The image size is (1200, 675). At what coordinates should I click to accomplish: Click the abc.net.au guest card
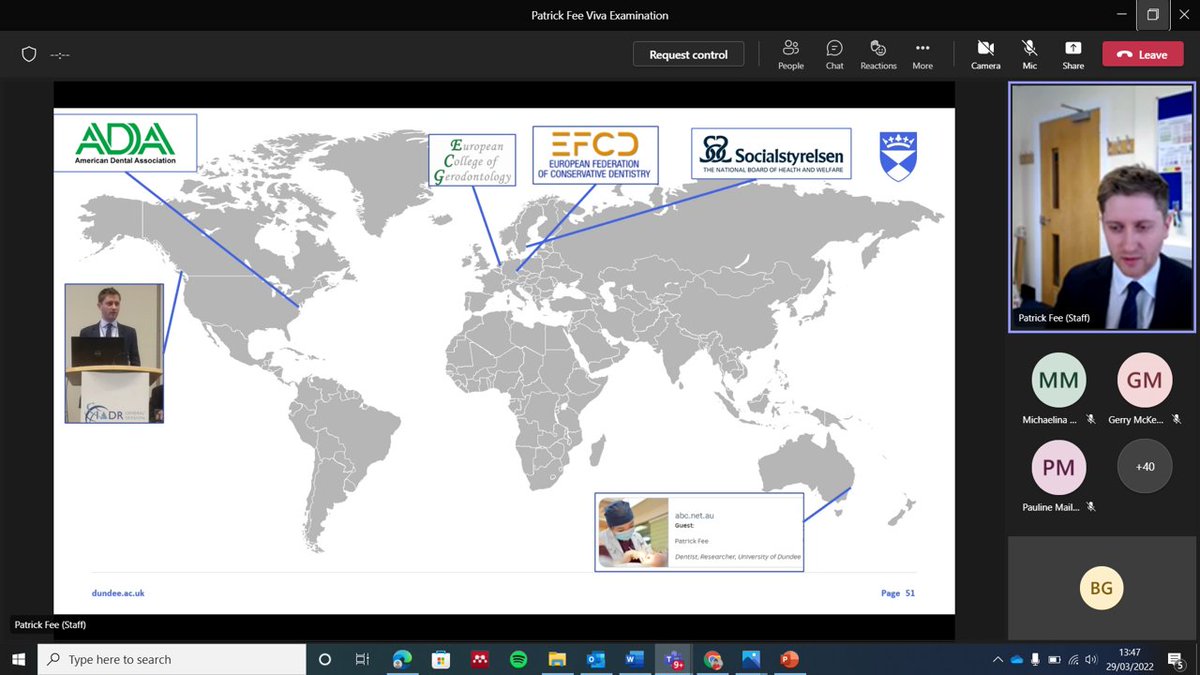(699, 531)
